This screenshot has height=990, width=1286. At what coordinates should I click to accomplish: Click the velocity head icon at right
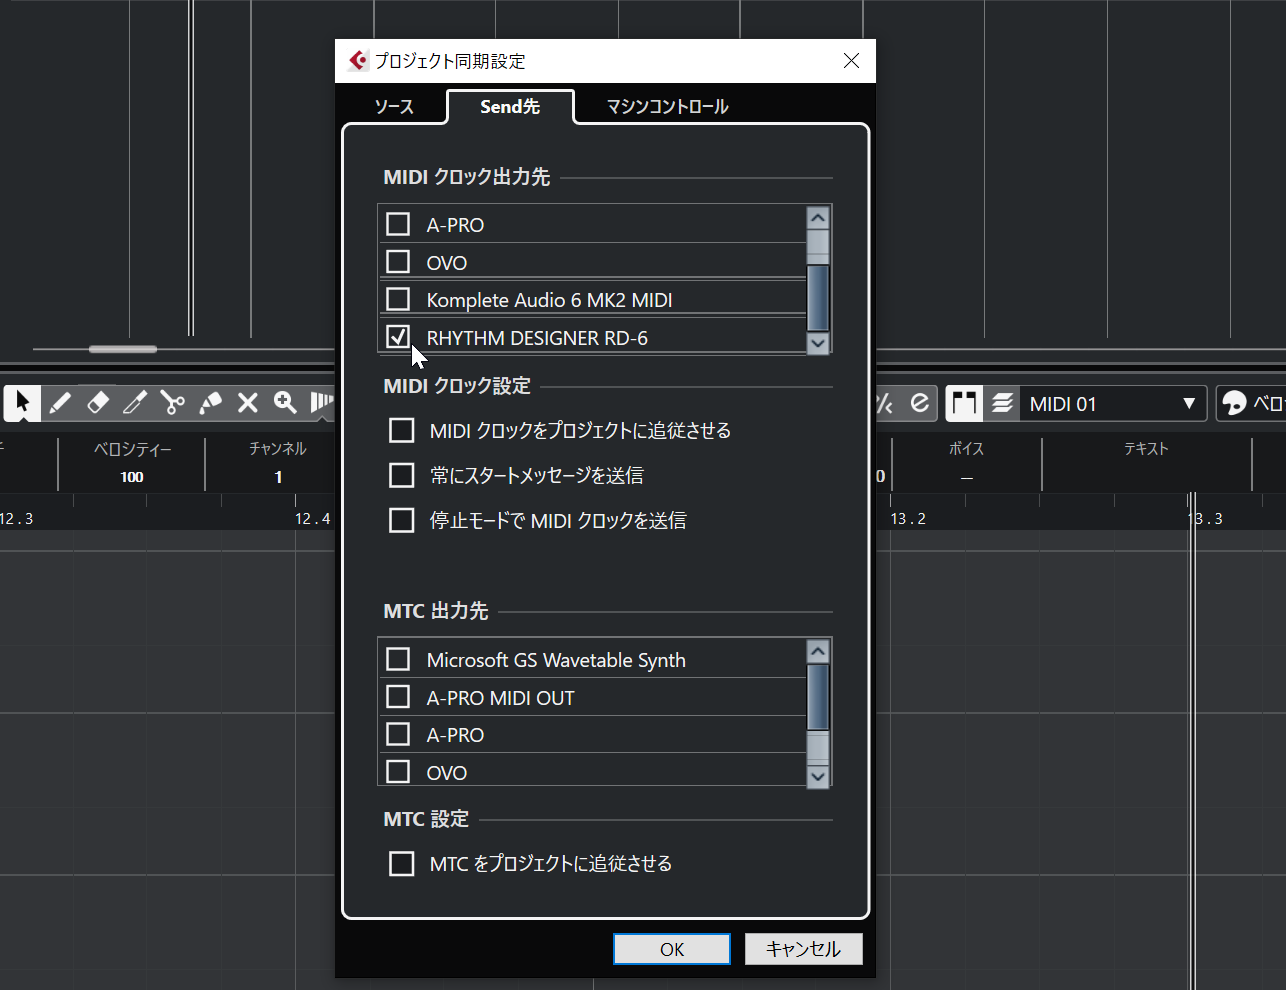tap(1234, 403)
